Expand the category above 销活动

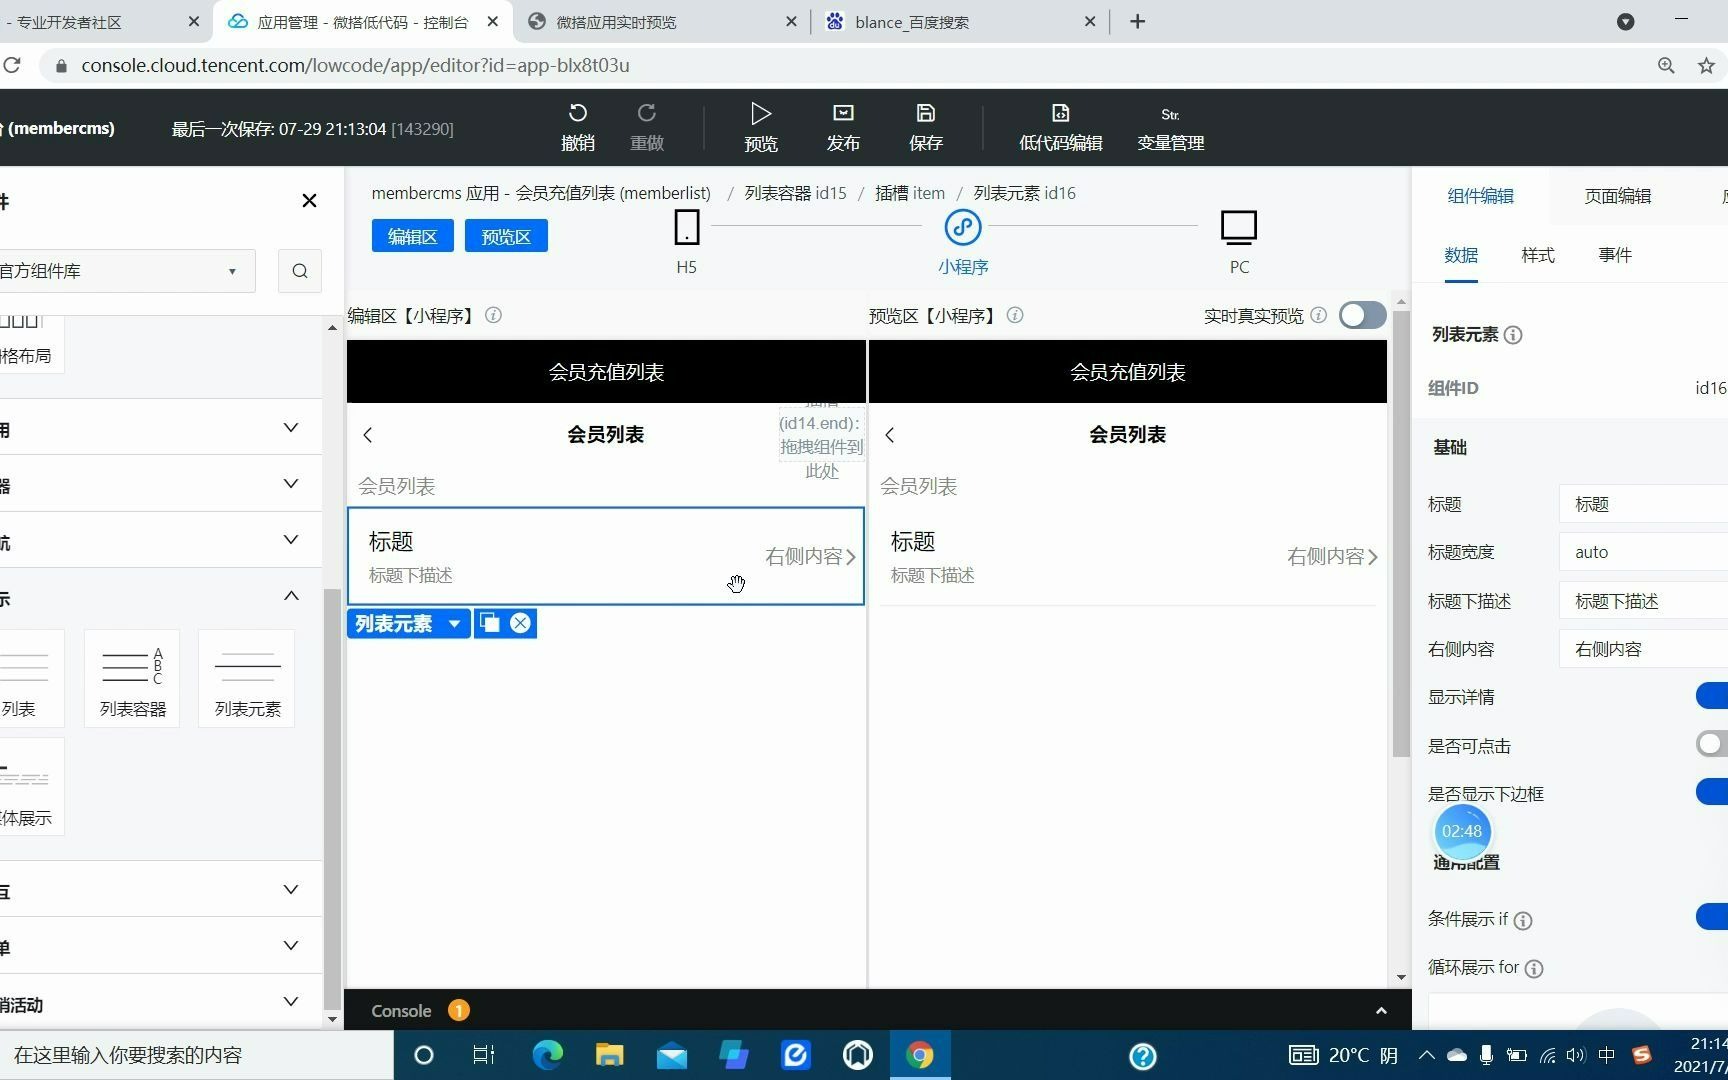click(x=291, y=946)
